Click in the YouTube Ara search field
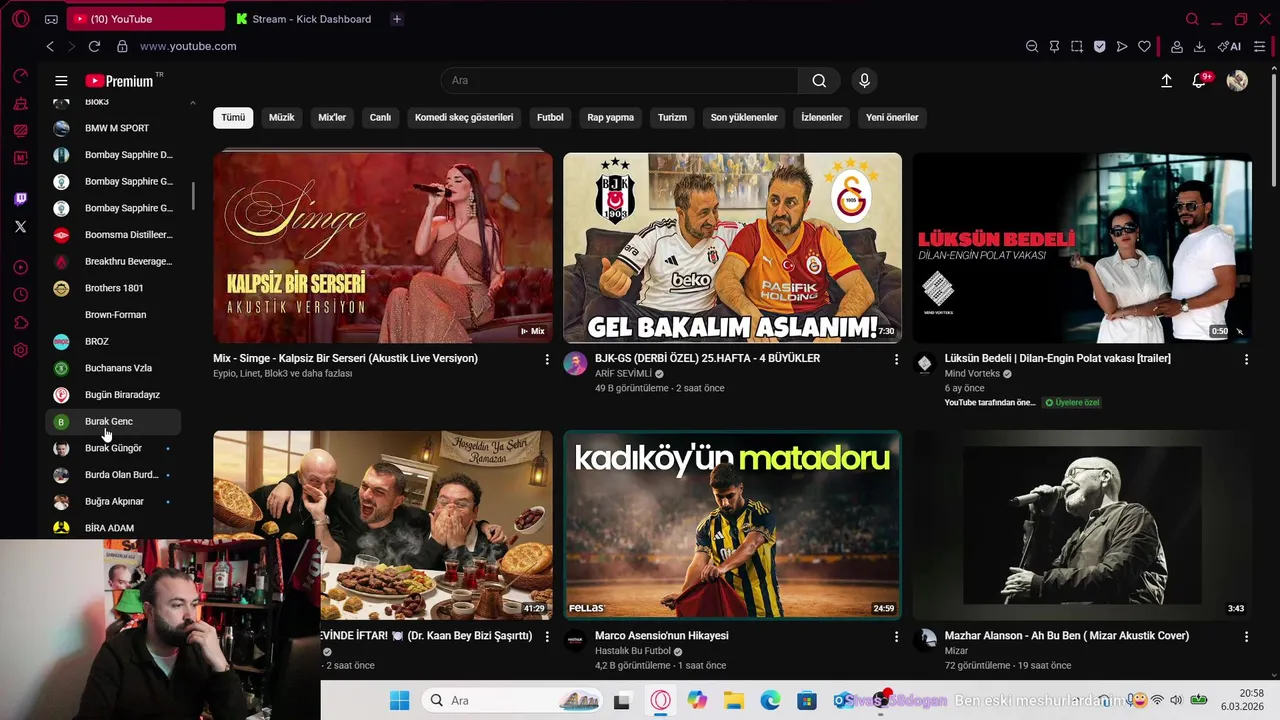Screen dimensions: 1280x720 [x=620, y=81]
